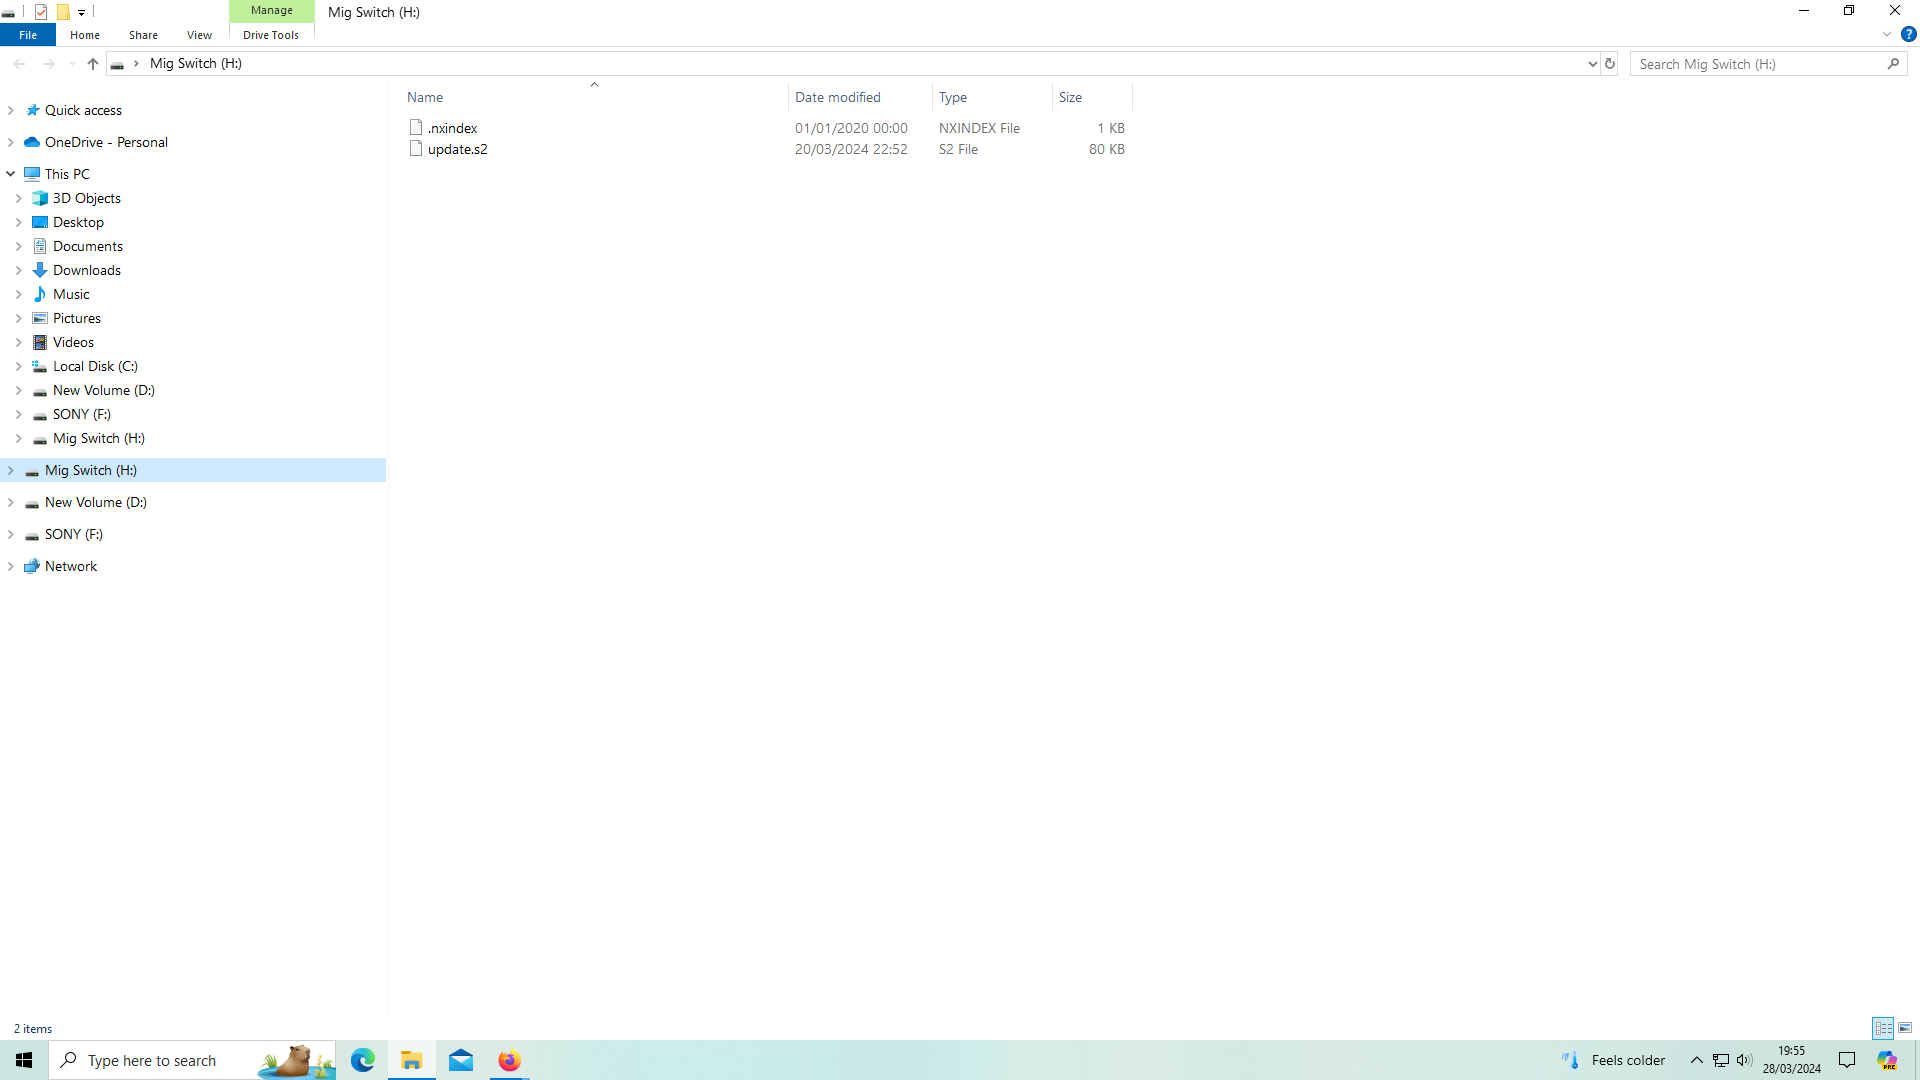Click the Back navigation arrow
Screen dimensions: 1920x1080
(19, 64)
